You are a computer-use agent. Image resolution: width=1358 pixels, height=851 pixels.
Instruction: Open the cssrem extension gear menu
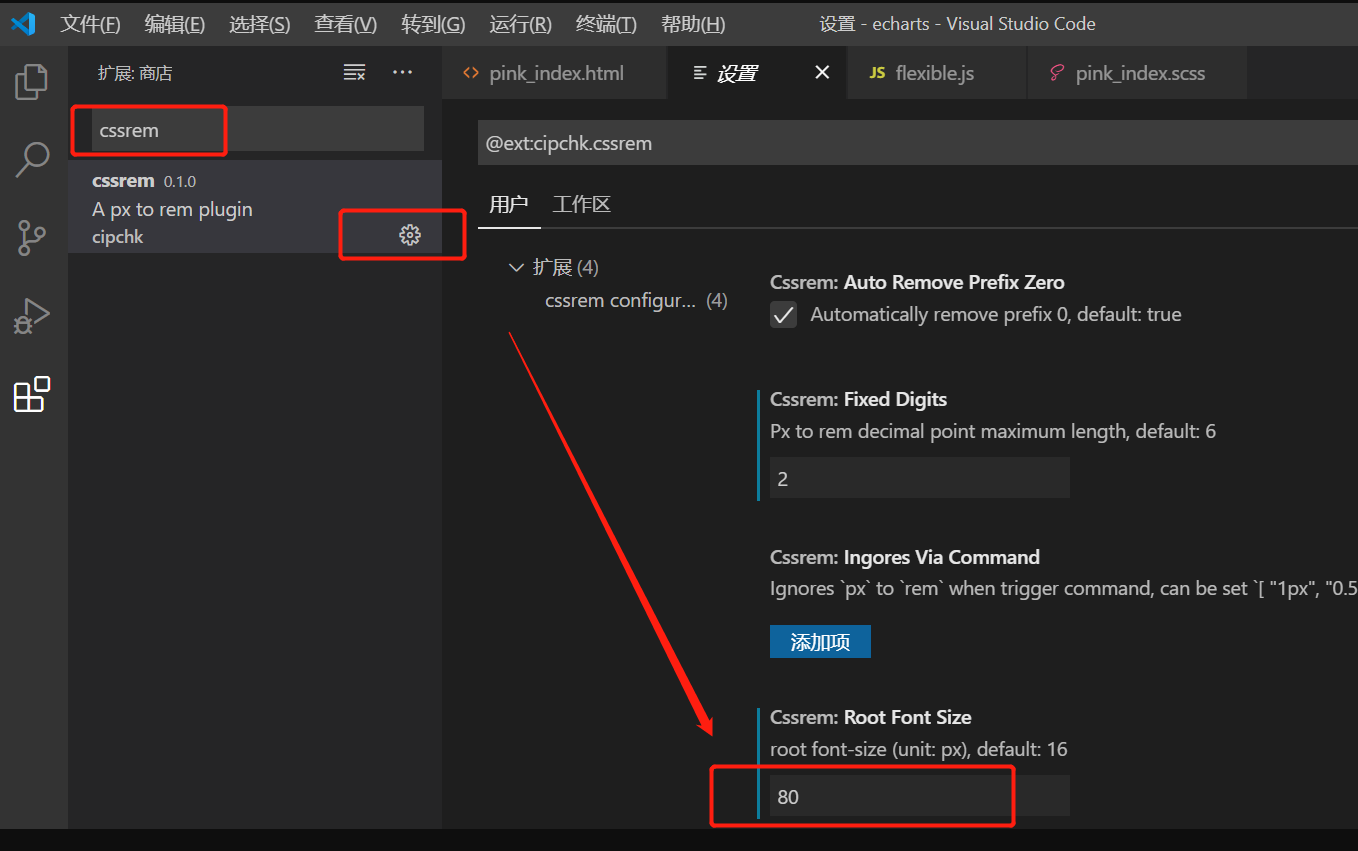click(409, 235)
